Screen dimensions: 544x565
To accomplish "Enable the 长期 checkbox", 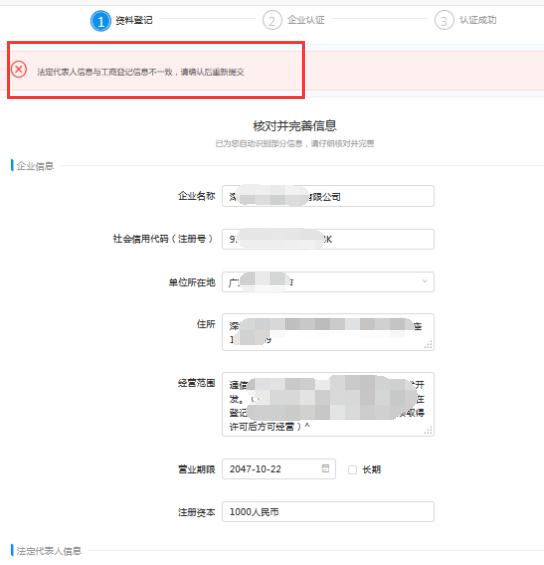I will click(352, 469).
